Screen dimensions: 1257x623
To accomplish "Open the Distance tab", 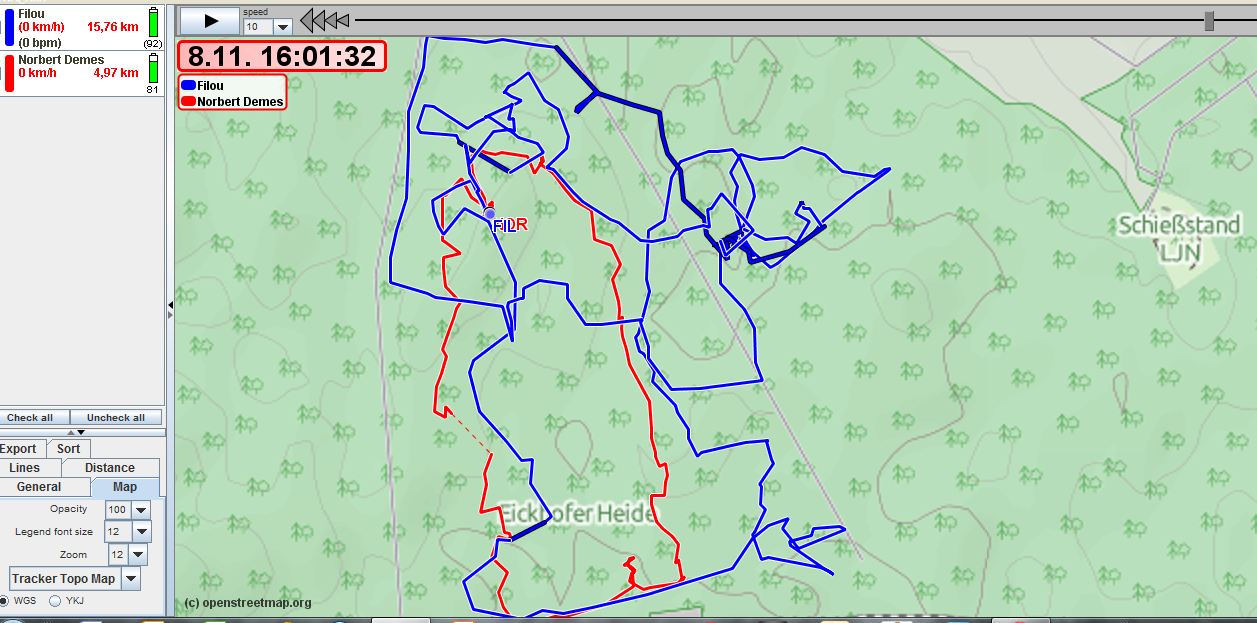I will (110, 467).
